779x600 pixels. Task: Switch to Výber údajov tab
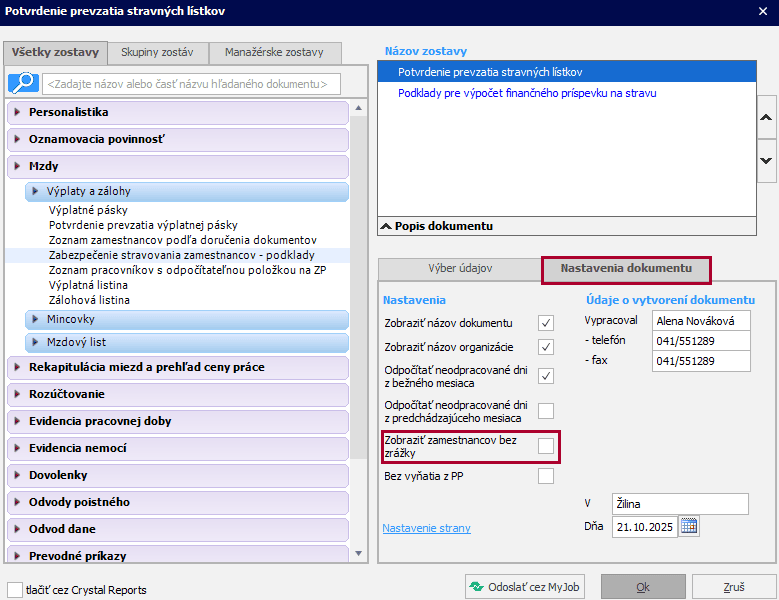[x=460, y=269]
